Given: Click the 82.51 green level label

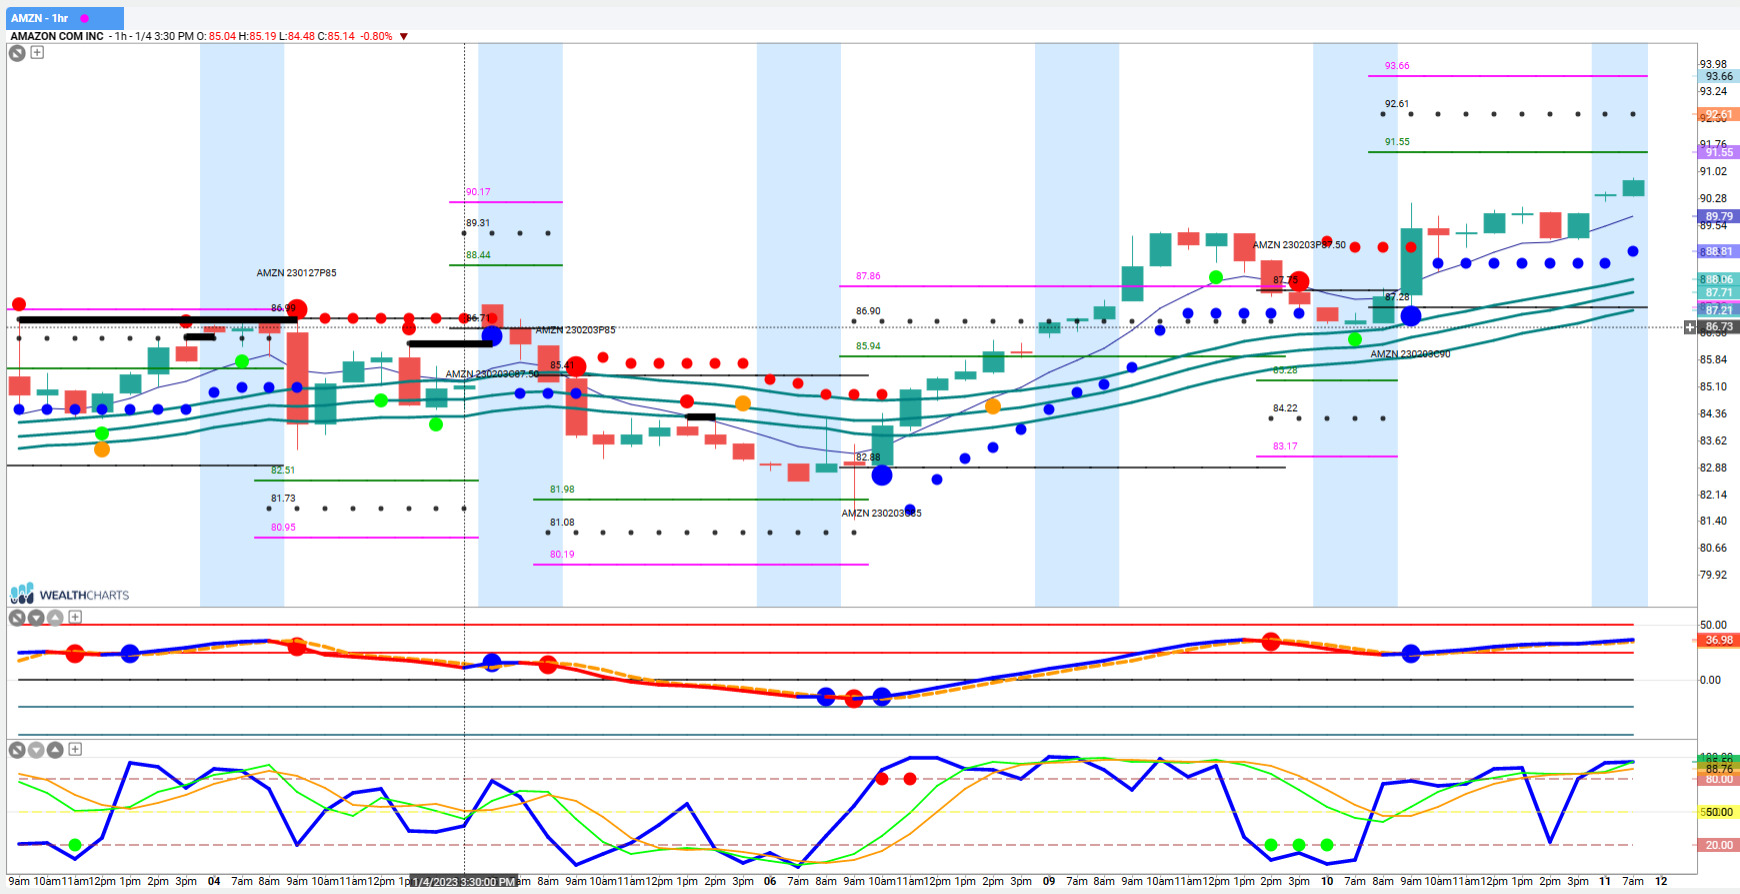Looking at the screenshot, I should tap(283, 470).
